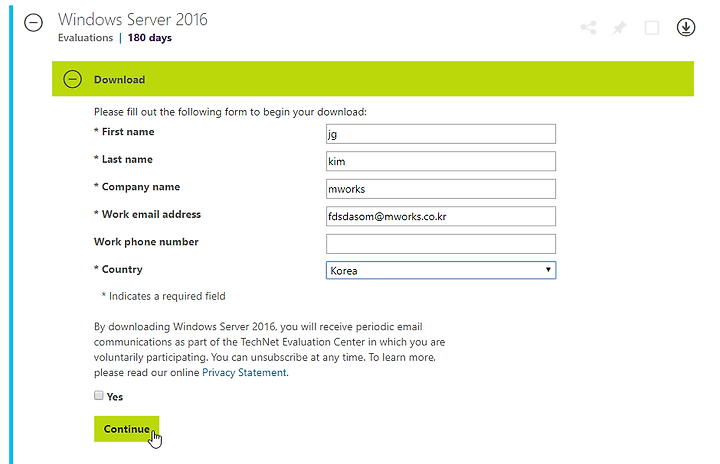The image size is (720, 464).
Task: Pin this evaluation with the pin icon
Action: click(x=619, y=28)
